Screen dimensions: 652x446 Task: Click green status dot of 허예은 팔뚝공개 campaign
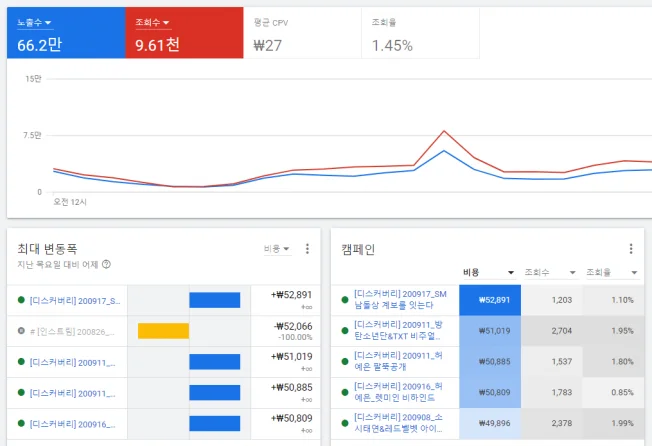[345, 361]
